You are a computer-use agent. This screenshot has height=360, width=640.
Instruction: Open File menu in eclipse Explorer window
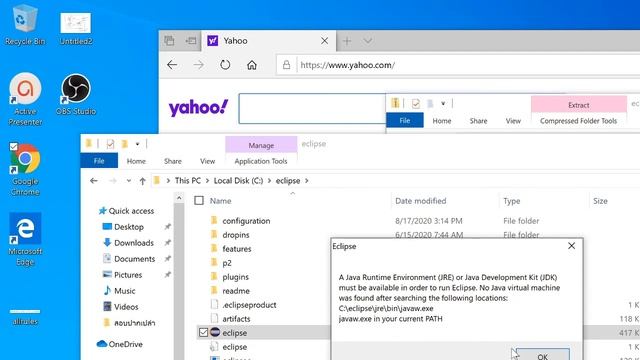point(99,161)
